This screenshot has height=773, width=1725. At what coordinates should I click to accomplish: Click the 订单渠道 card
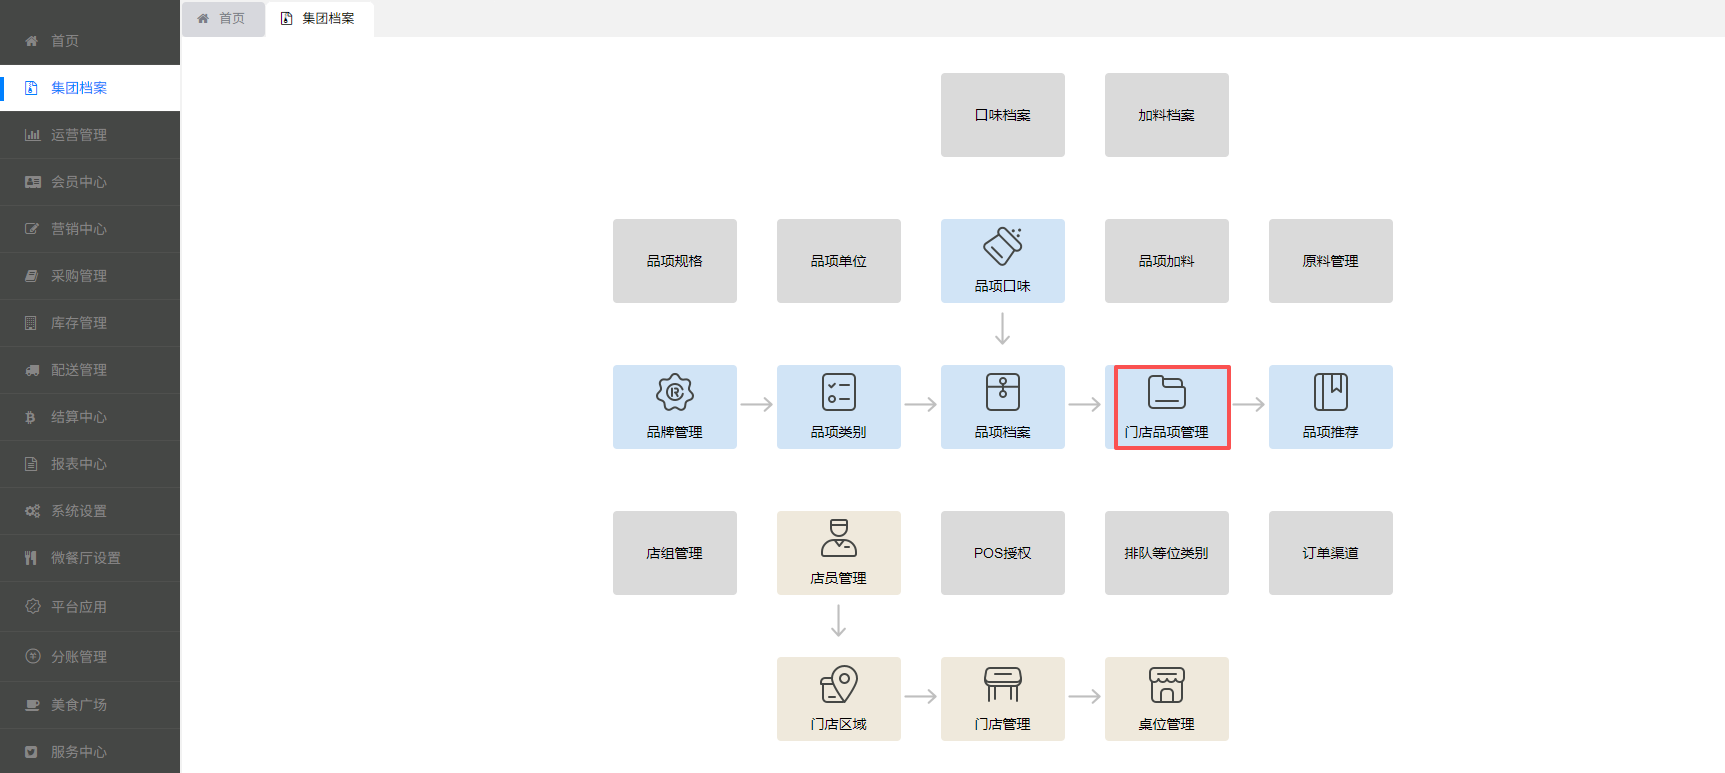pyautogui.click(x=1331, y=553)
